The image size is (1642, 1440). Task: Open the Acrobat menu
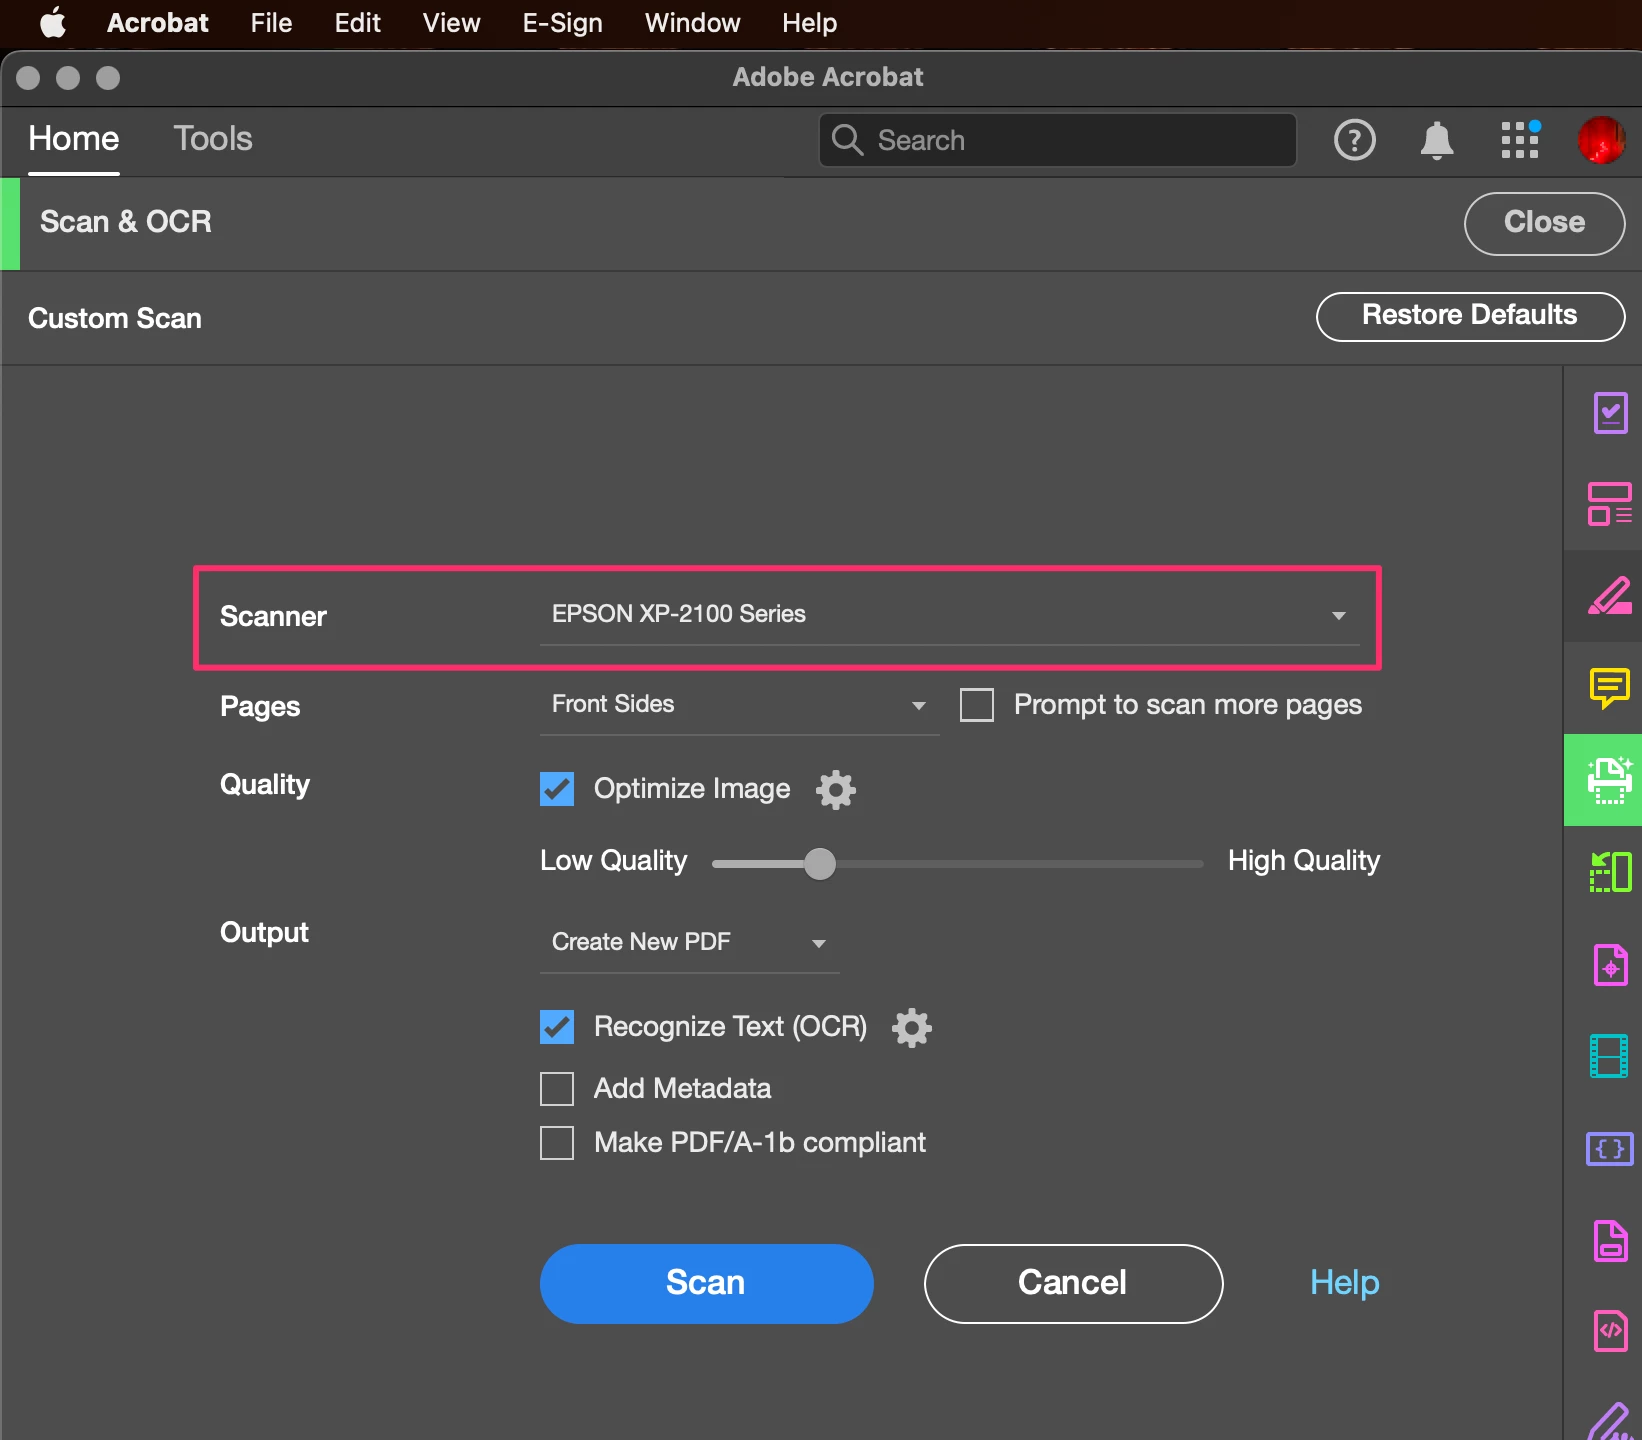tap(158, 22)
